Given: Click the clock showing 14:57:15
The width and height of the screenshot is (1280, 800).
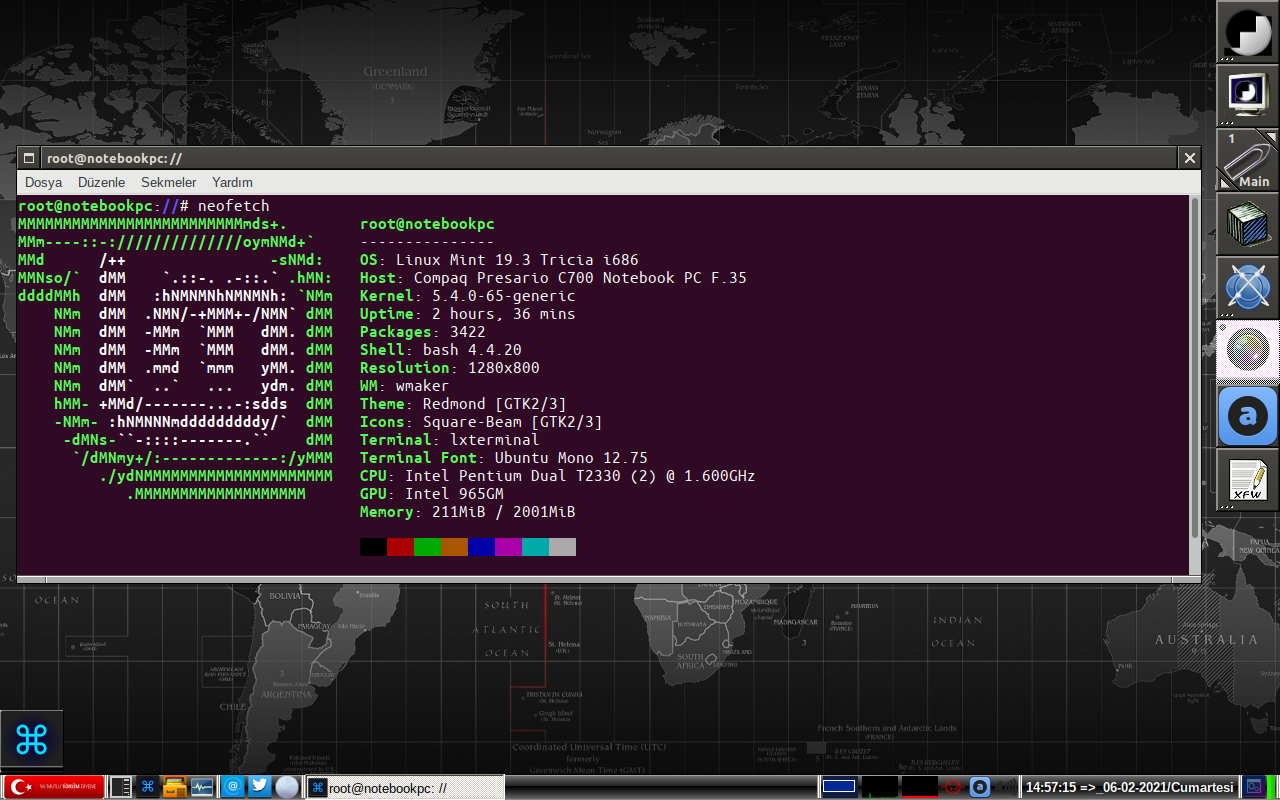Looking at the screenshot, I should point(1130,787).
